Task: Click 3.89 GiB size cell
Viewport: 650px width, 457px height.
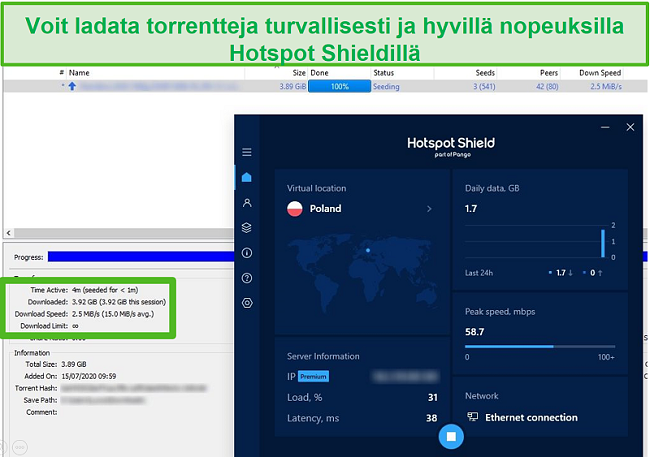Action: (292, 86)
